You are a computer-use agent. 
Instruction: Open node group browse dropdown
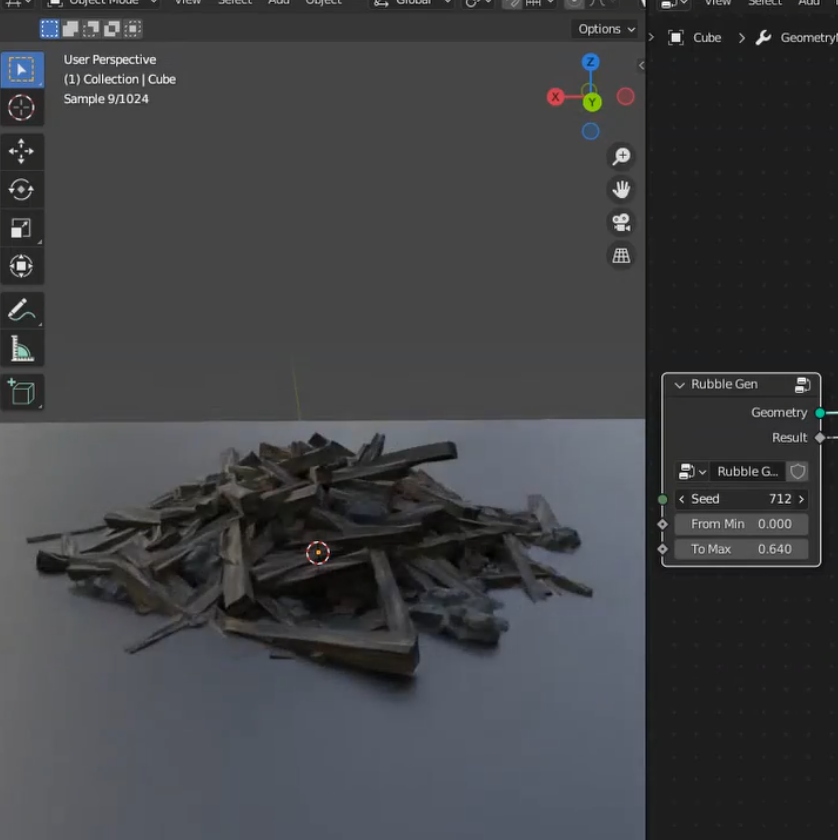coord(692,471)
